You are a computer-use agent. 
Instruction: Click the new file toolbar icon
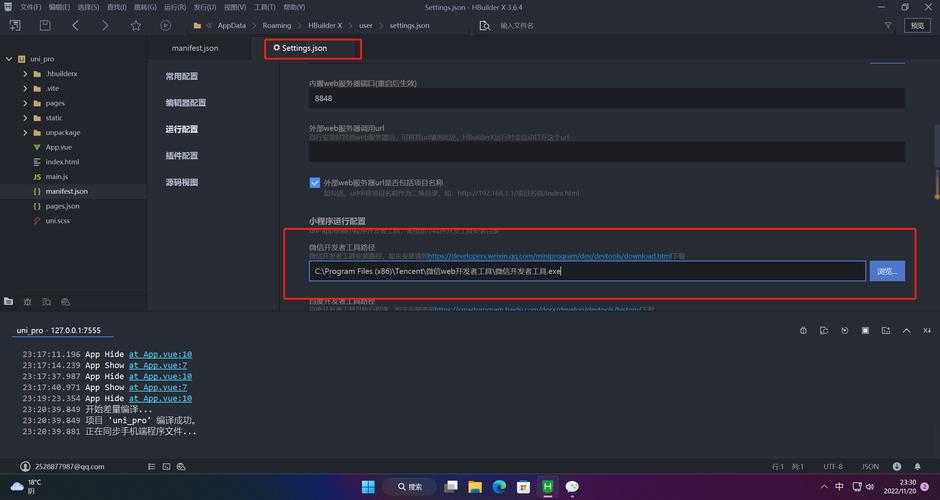[x=15, y=25]
